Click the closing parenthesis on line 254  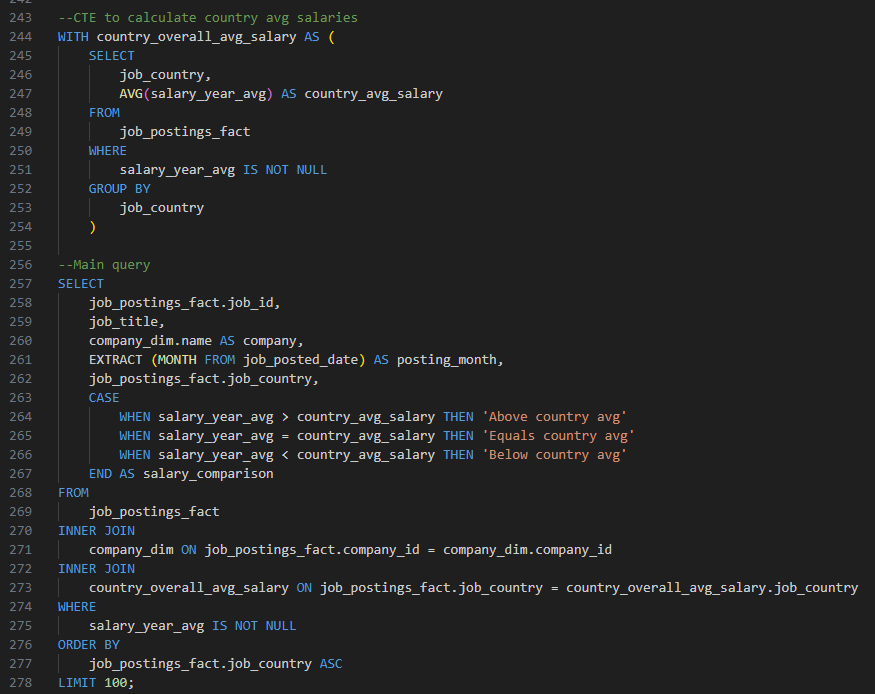(x=92, y=227)
